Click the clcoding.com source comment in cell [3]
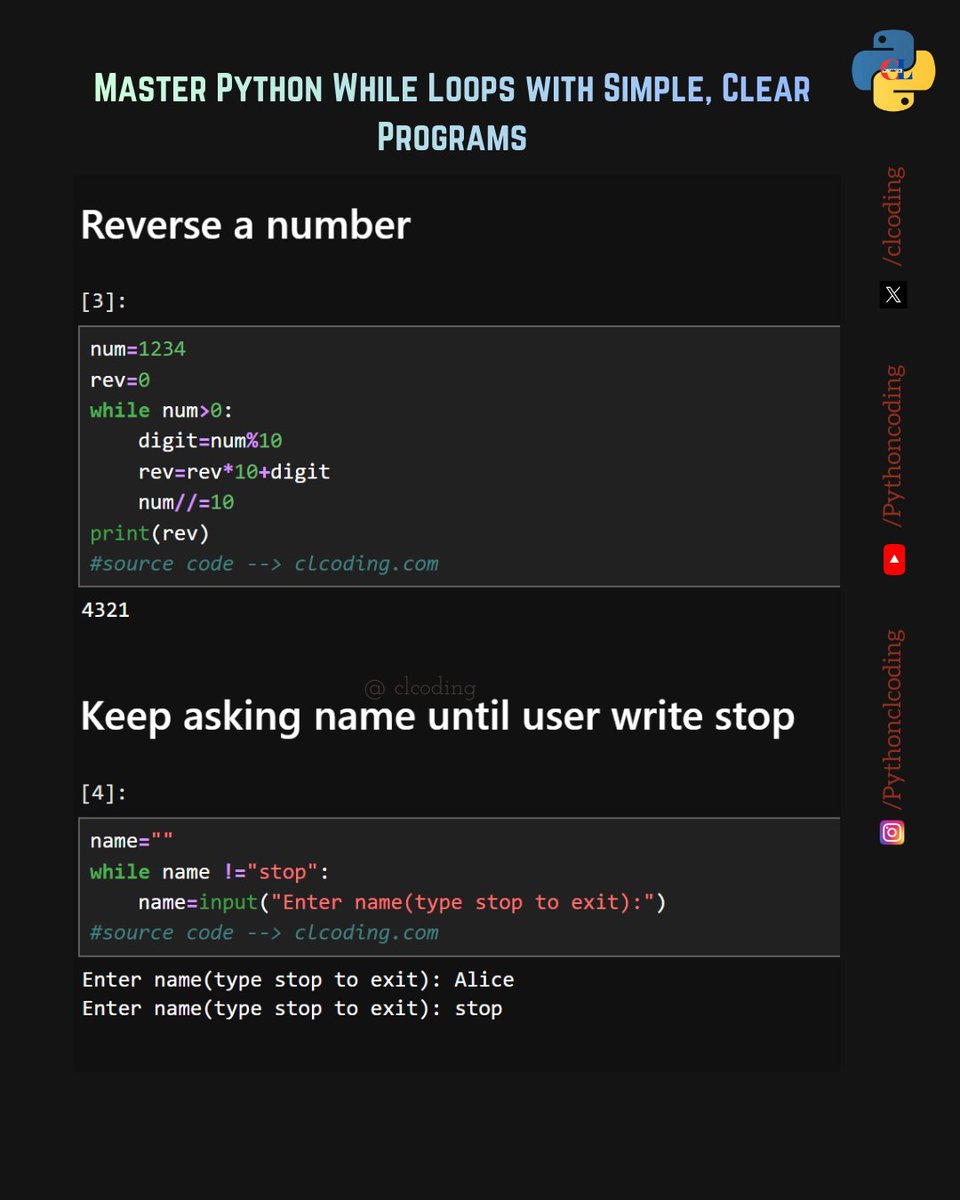This screenshot has width=960, height=1200. point(265,563)
